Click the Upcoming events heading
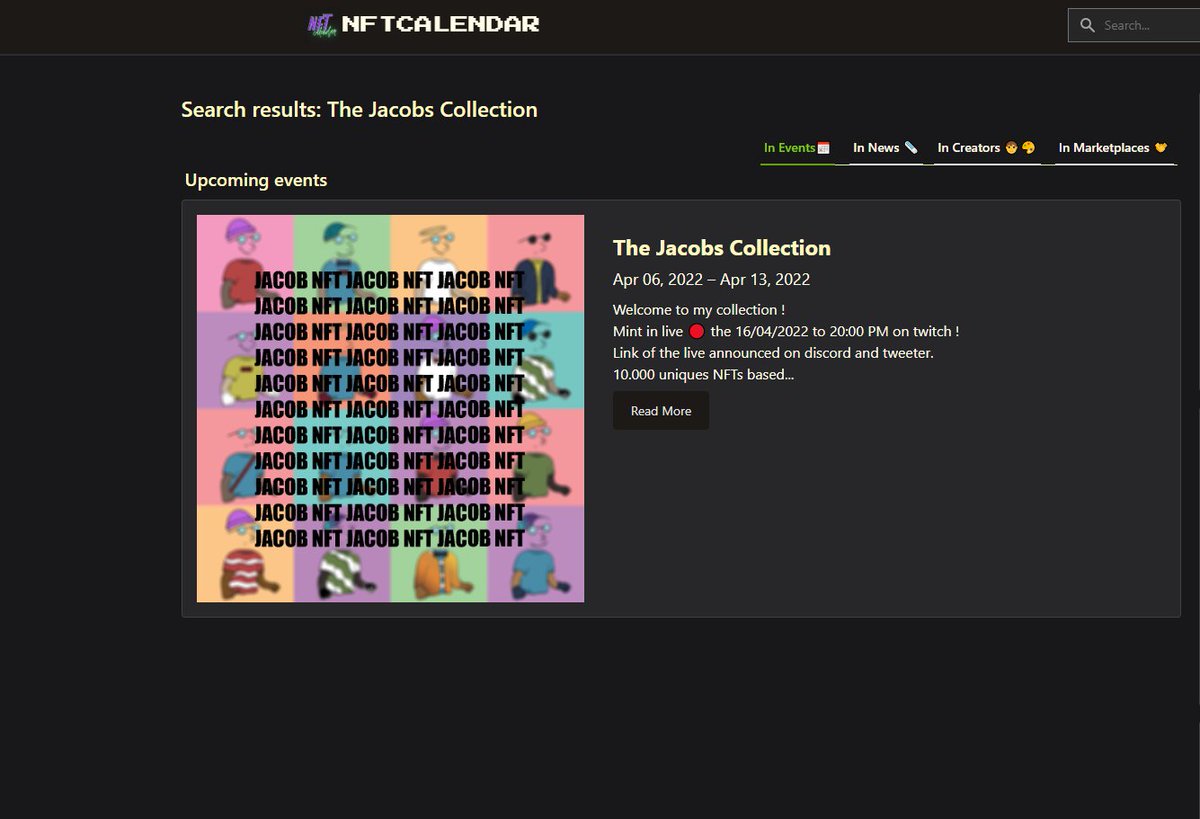1200x819 pixels. click(x=256, y=181)
